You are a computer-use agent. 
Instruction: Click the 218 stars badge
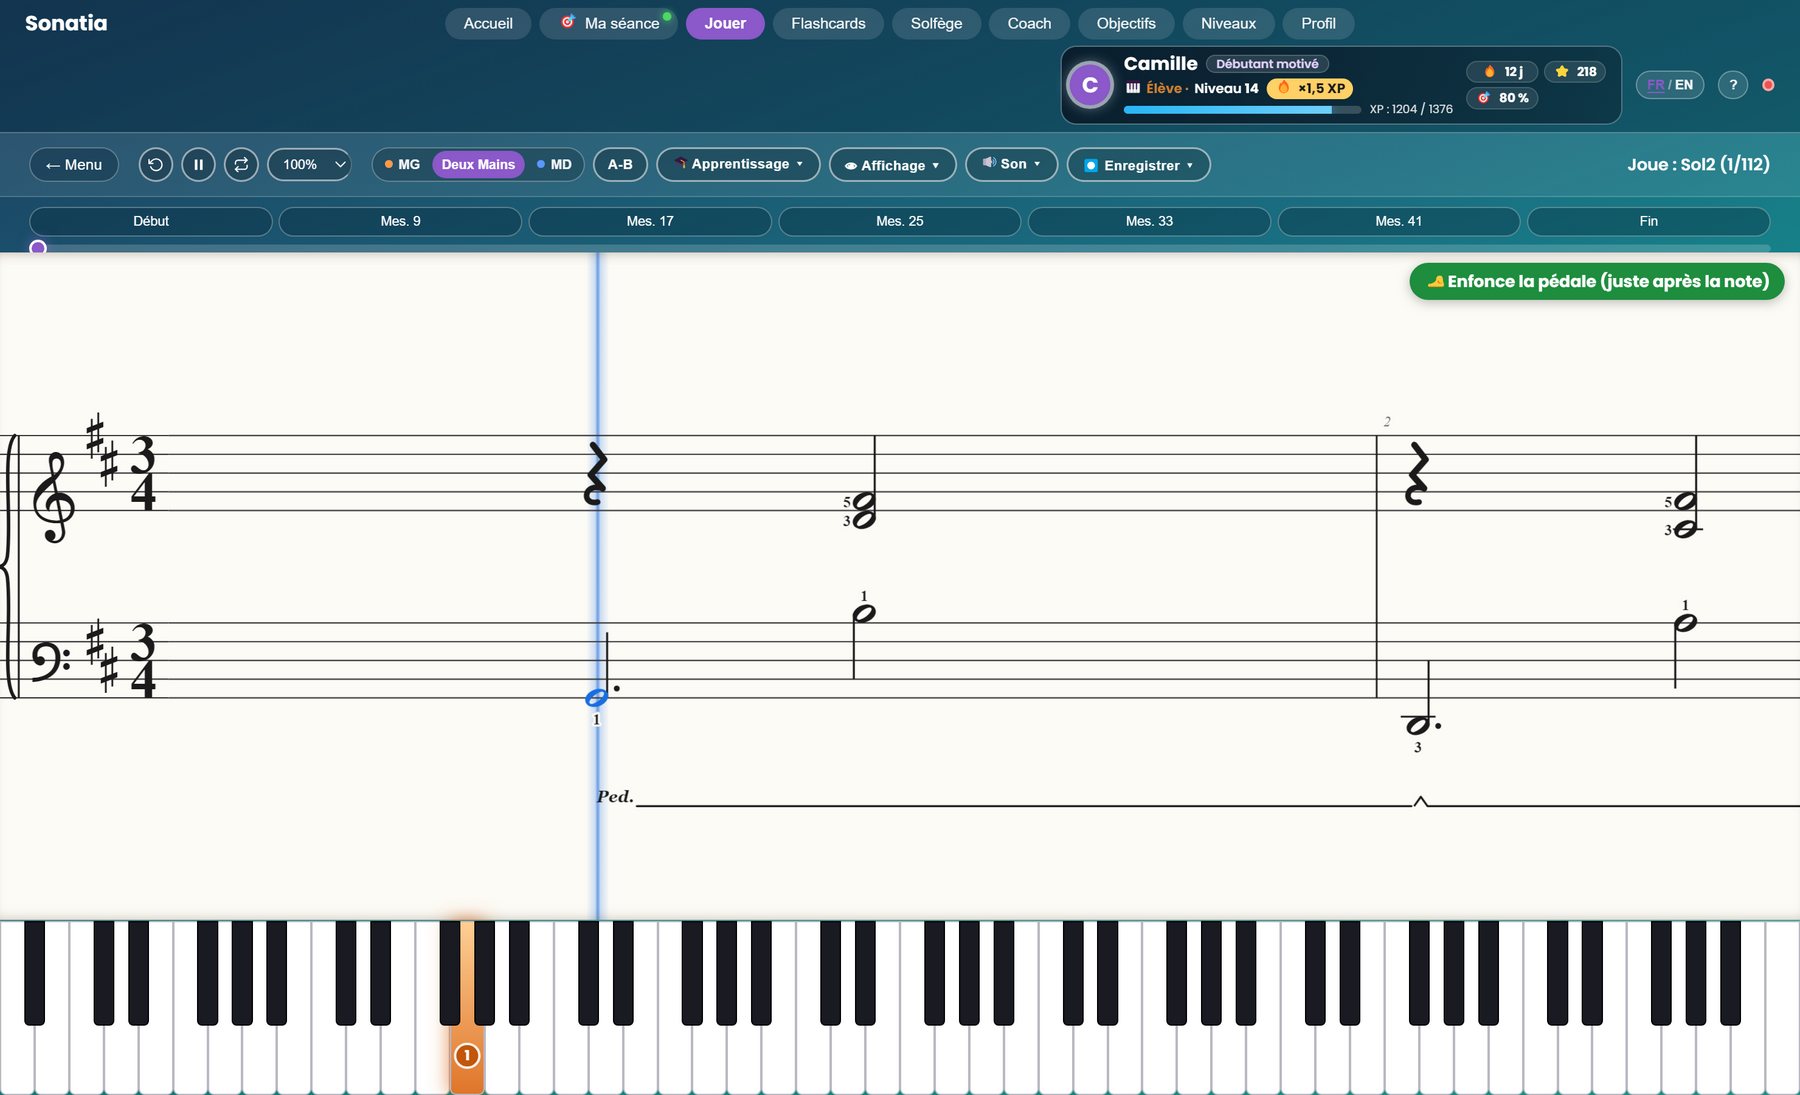point(1576,71)
